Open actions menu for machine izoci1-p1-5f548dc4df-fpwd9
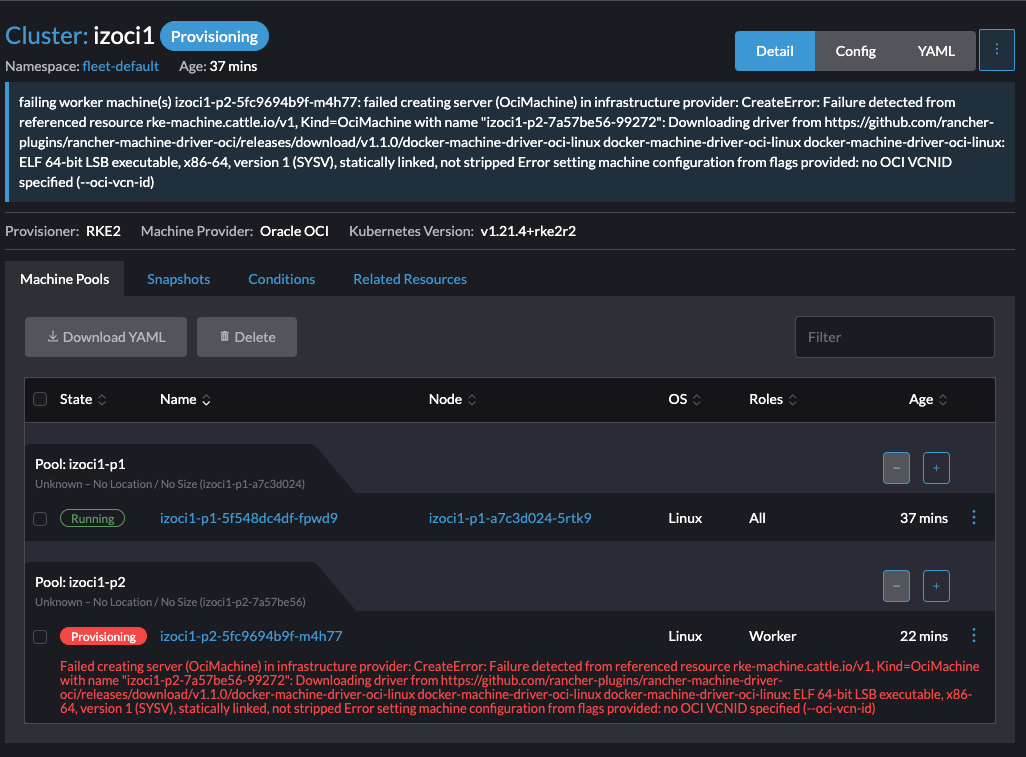 974,518
